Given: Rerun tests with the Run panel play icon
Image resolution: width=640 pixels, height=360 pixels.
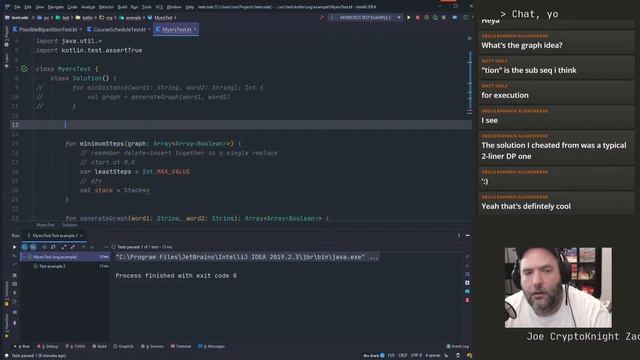Looking at the screenshot, I should point(14,247).
